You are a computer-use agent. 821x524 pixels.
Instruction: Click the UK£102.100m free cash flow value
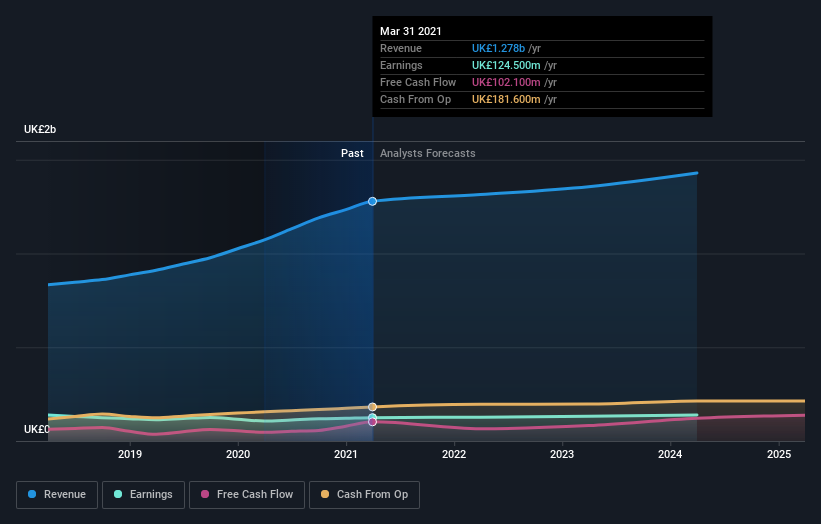506,82
